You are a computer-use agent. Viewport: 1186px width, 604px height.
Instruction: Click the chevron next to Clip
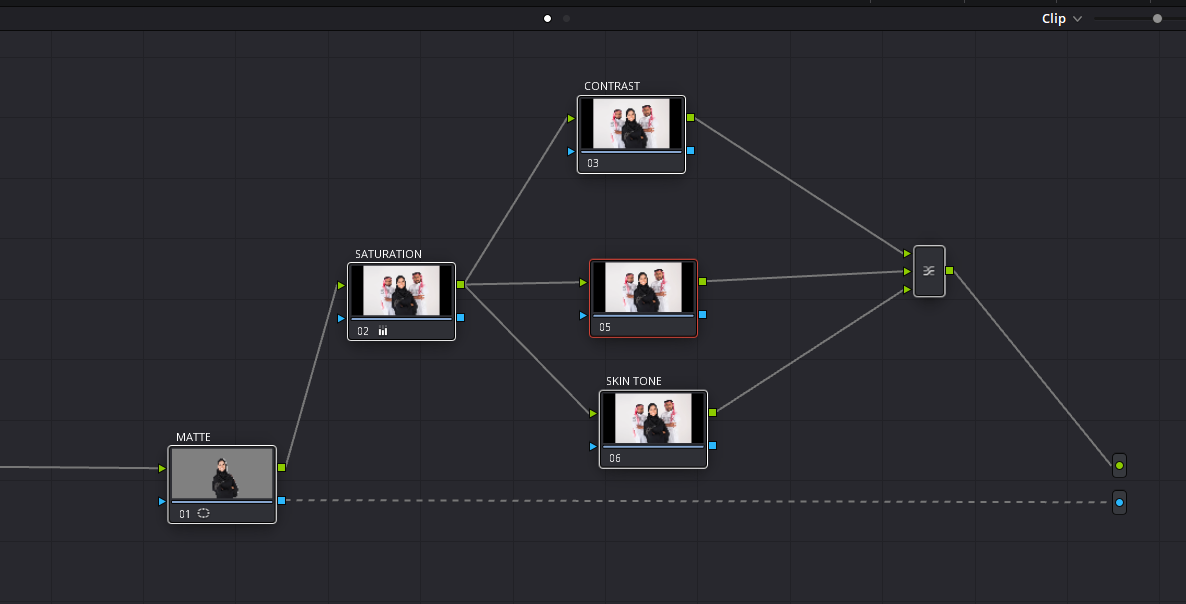(x=1078, y=19)
